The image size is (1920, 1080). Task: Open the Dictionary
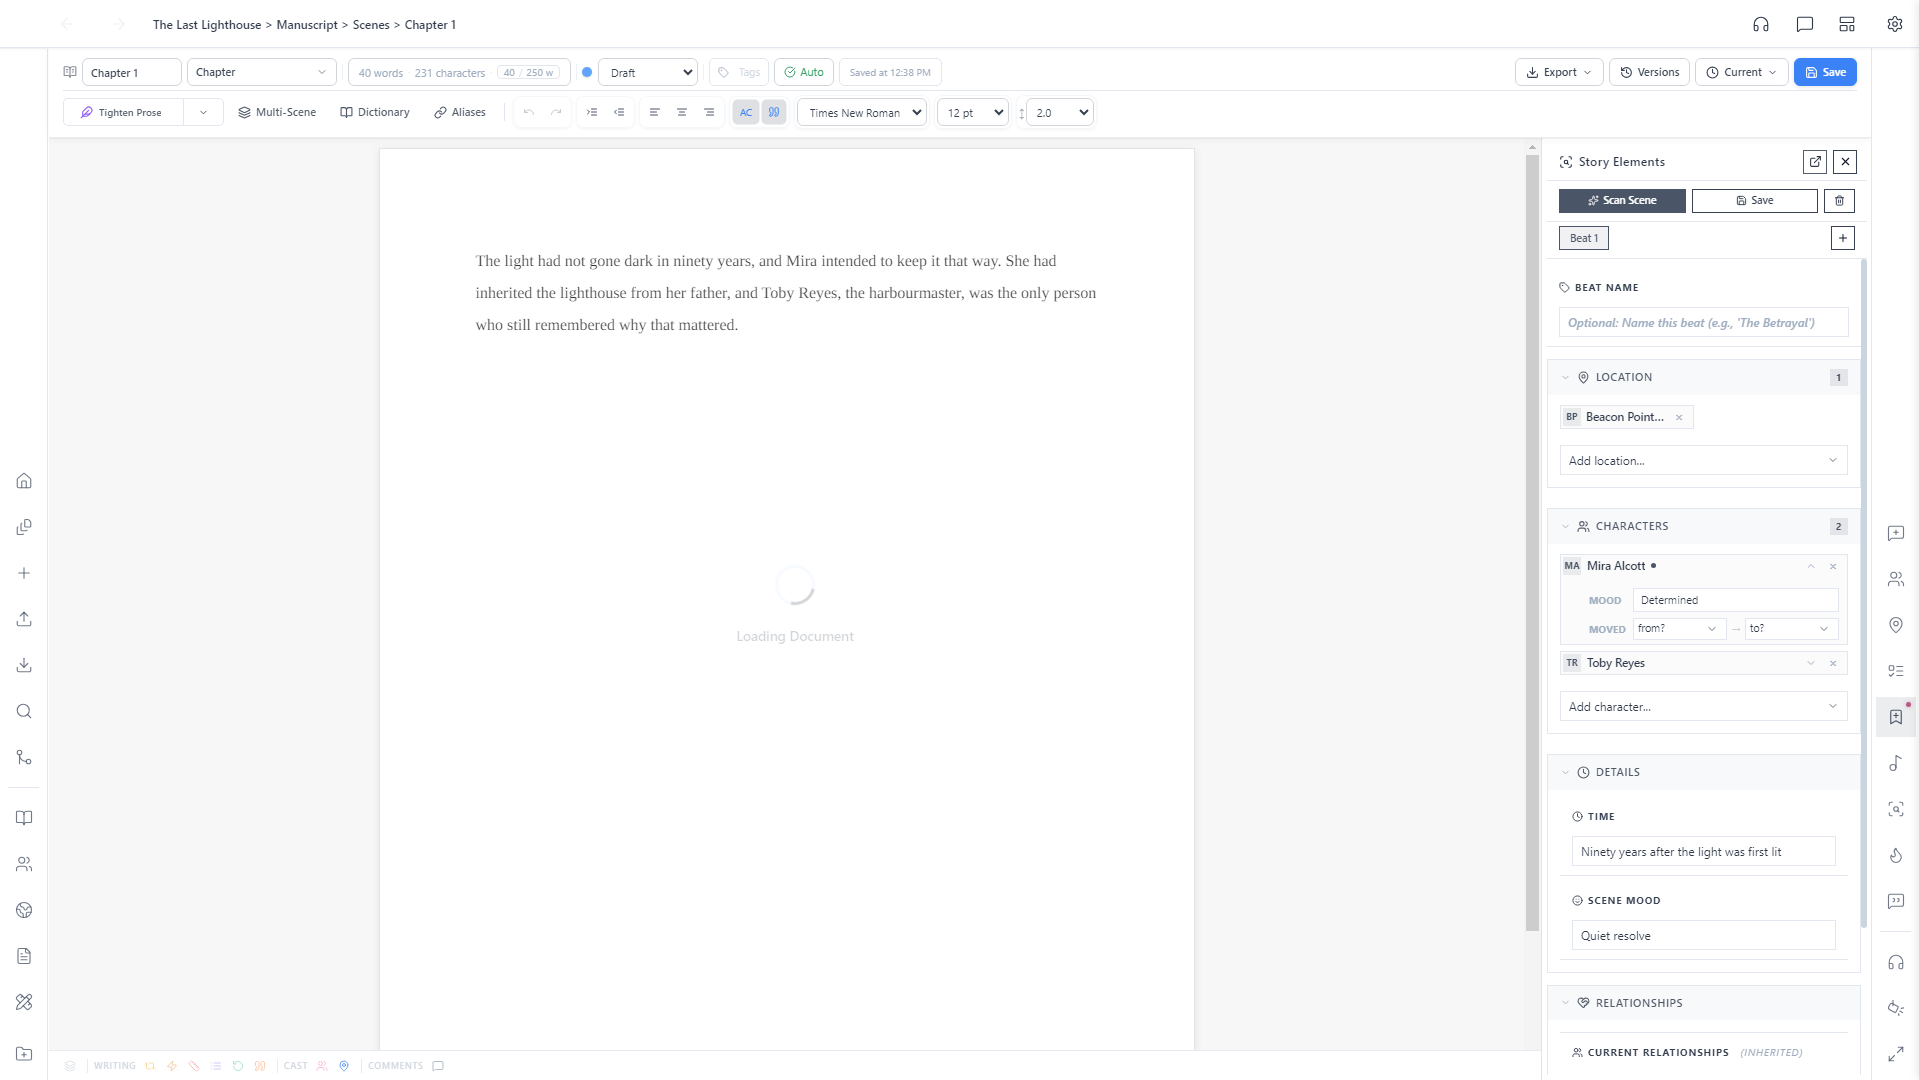(x=375, y=112)
